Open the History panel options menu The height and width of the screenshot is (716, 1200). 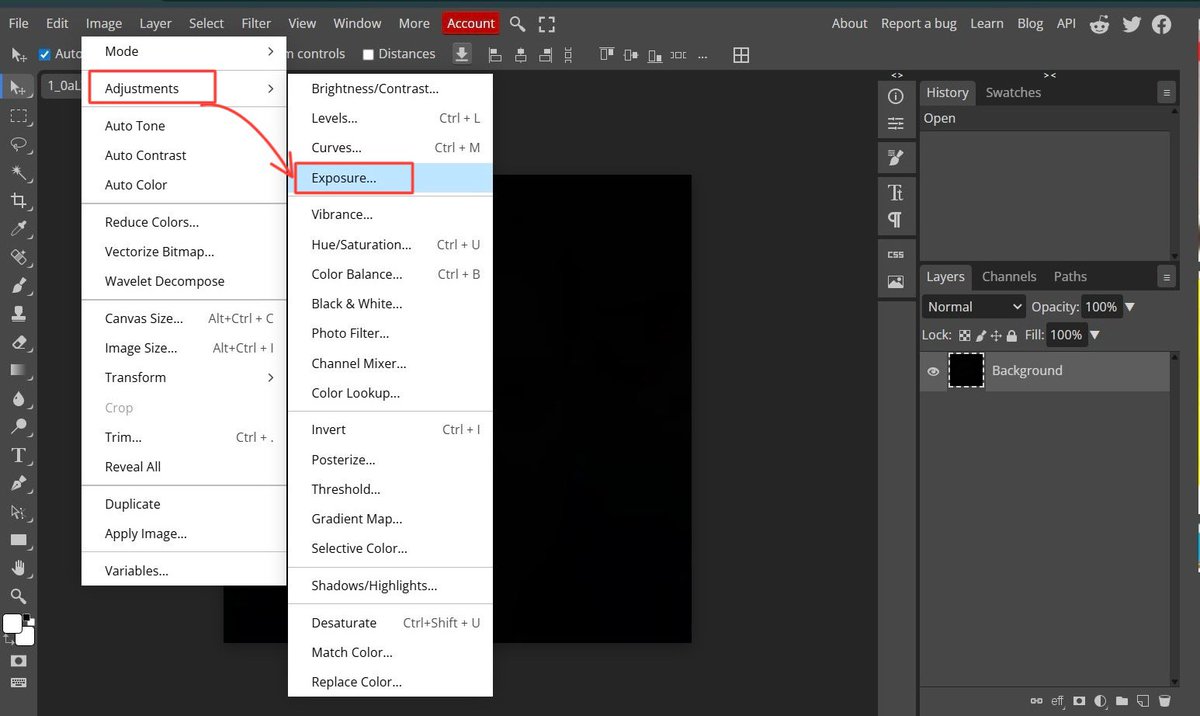[1166, 92]
